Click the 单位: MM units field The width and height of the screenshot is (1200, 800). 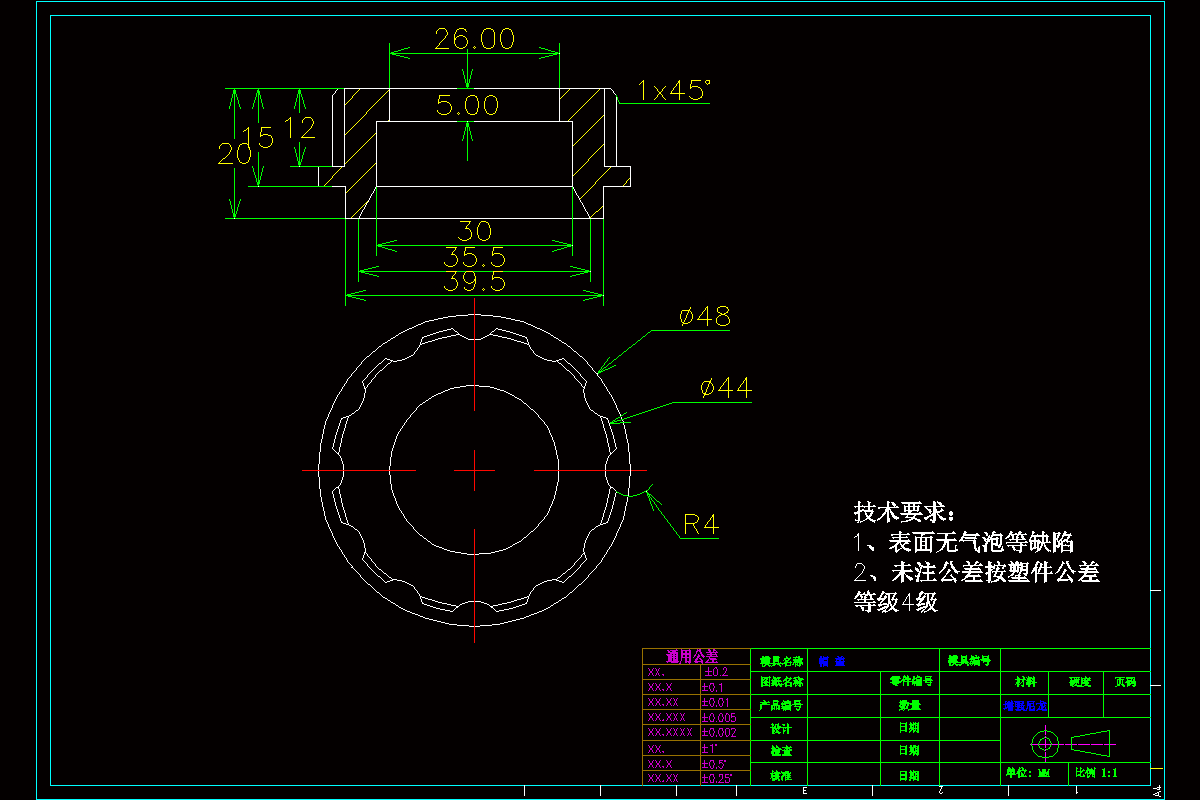[1030, 771]
